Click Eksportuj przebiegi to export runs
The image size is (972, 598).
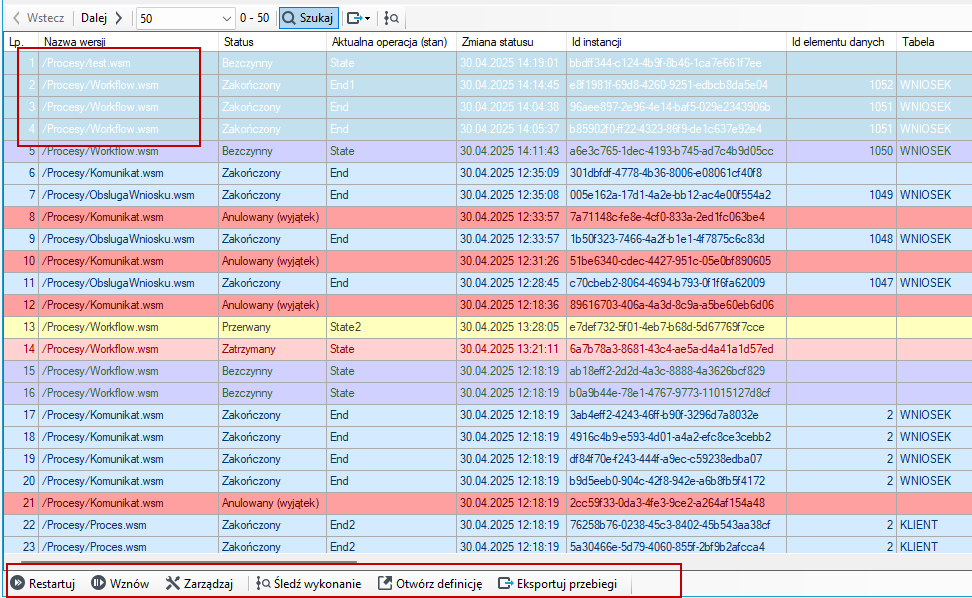click(x=558, y=584)
